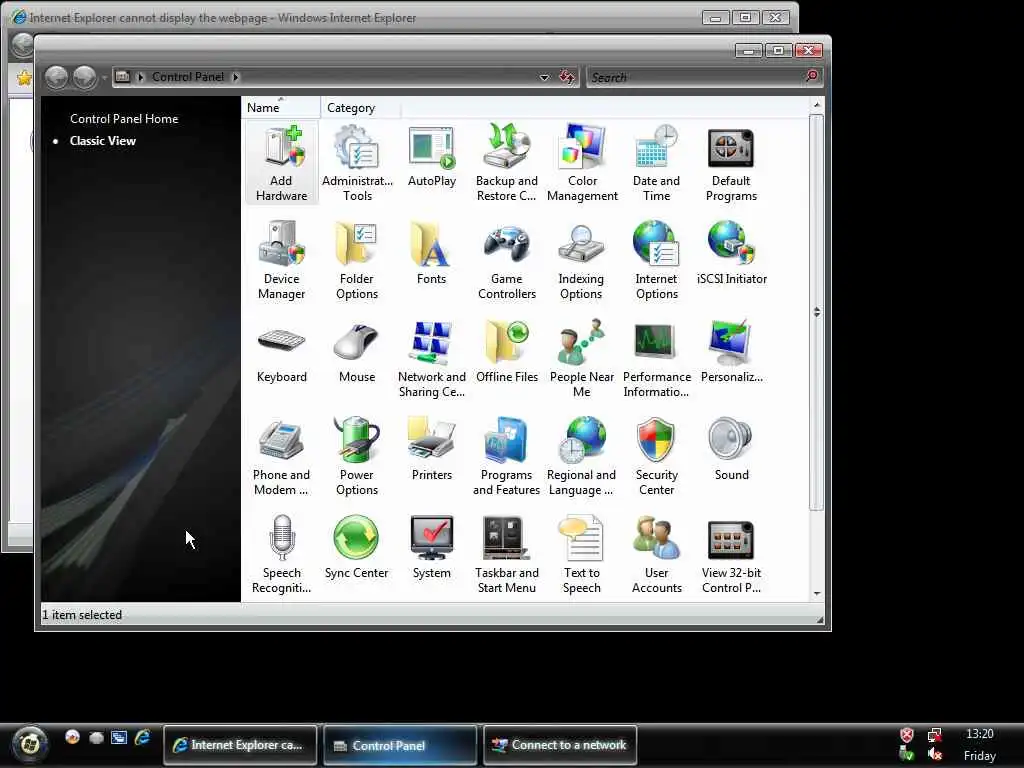Image resolution: width=1024 pixels, height=768 pixels.
Task: Click the Switch between windows Quick Launch icon
Action: [119, 738]
